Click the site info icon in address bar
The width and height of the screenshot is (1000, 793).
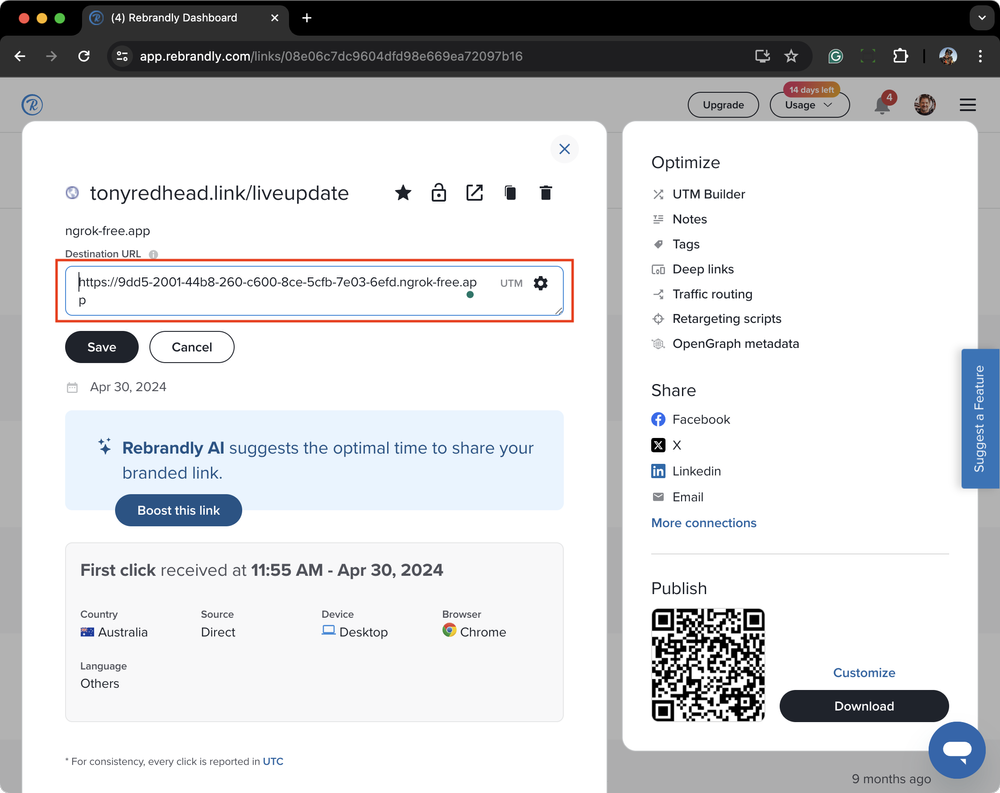point(122,56)
